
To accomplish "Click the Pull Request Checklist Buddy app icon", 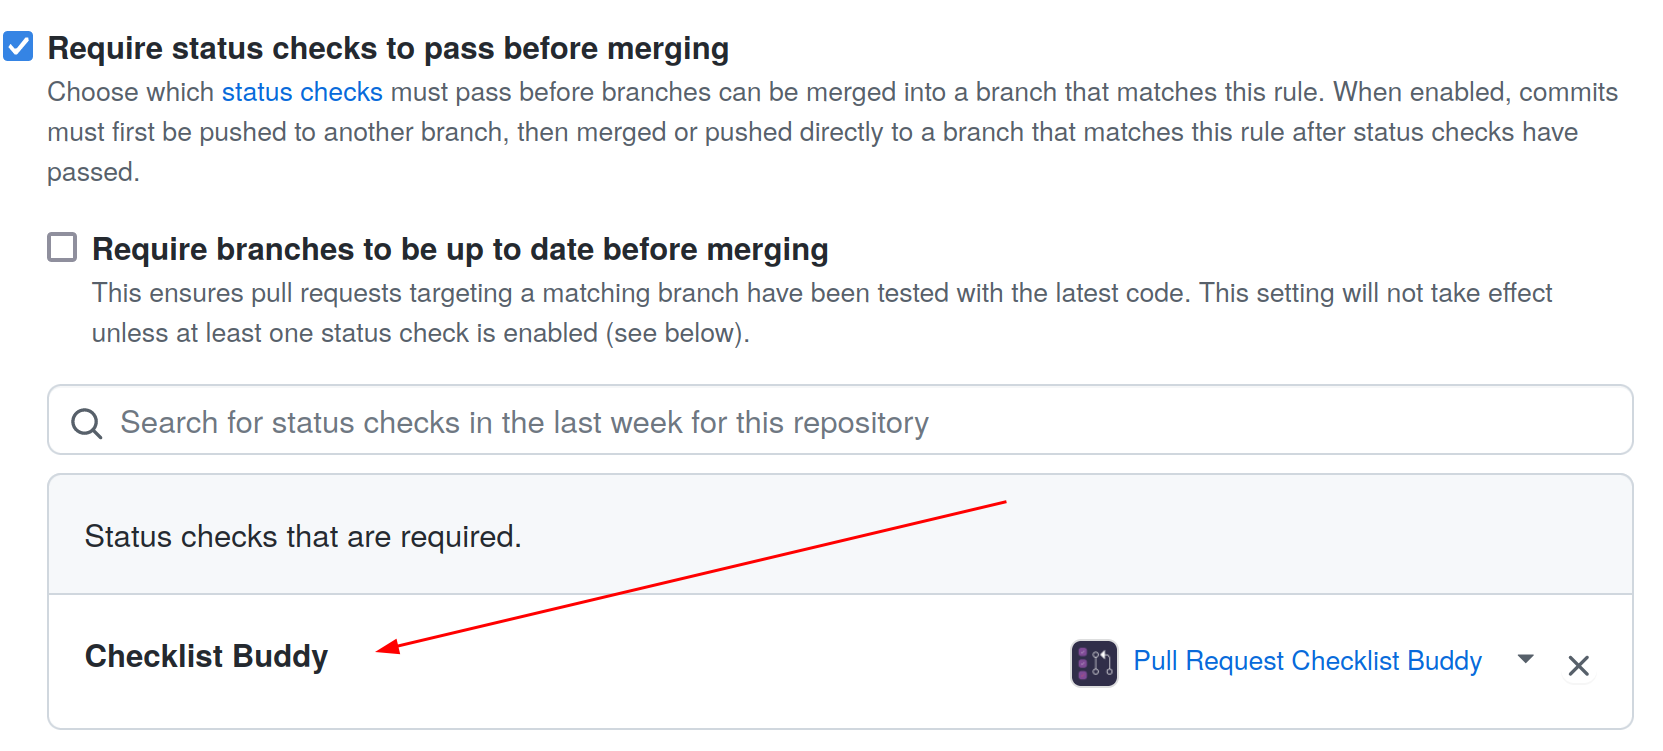I will [1094, 663].
